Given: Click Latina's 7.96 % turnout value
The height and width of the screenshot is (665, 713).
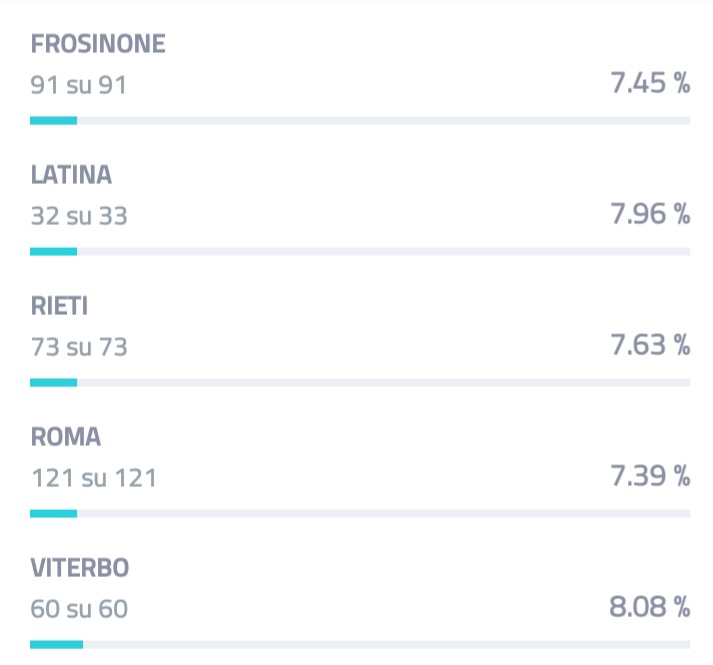Looking at the screenshot, I should 650,214.
